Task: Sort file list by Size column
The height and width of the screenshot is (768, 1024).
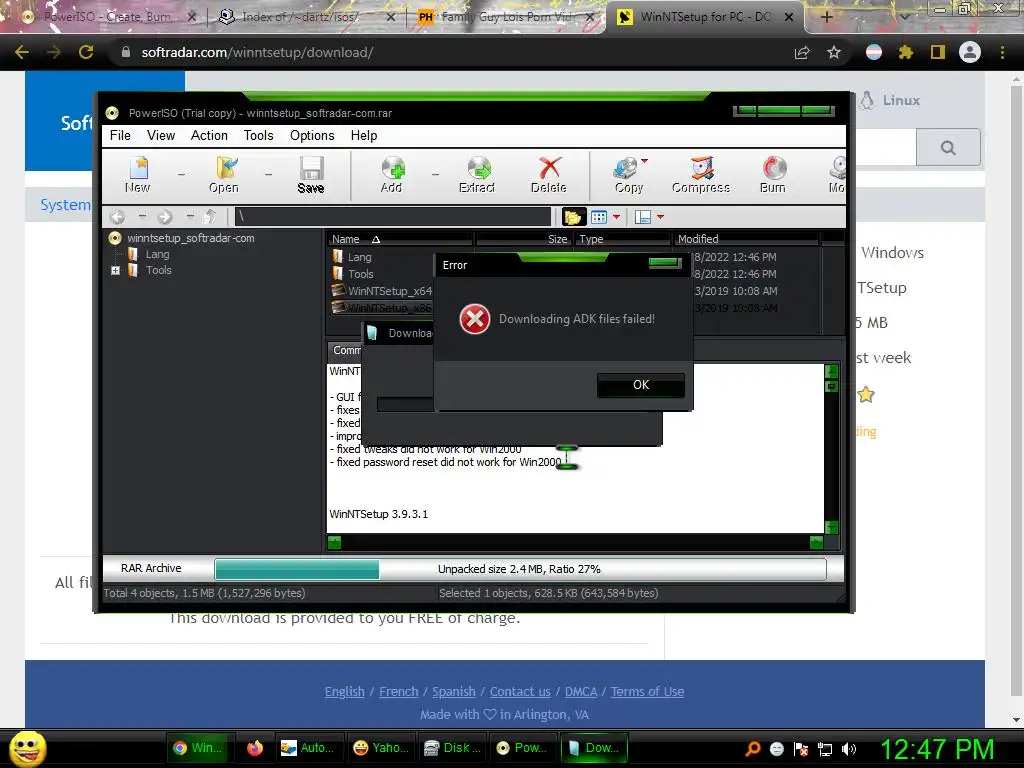Action: 524,239
